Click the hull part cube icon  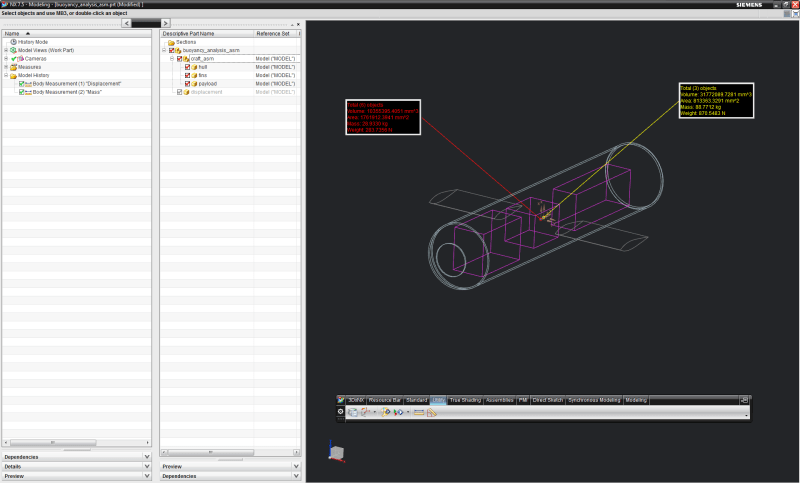(194, 67)
